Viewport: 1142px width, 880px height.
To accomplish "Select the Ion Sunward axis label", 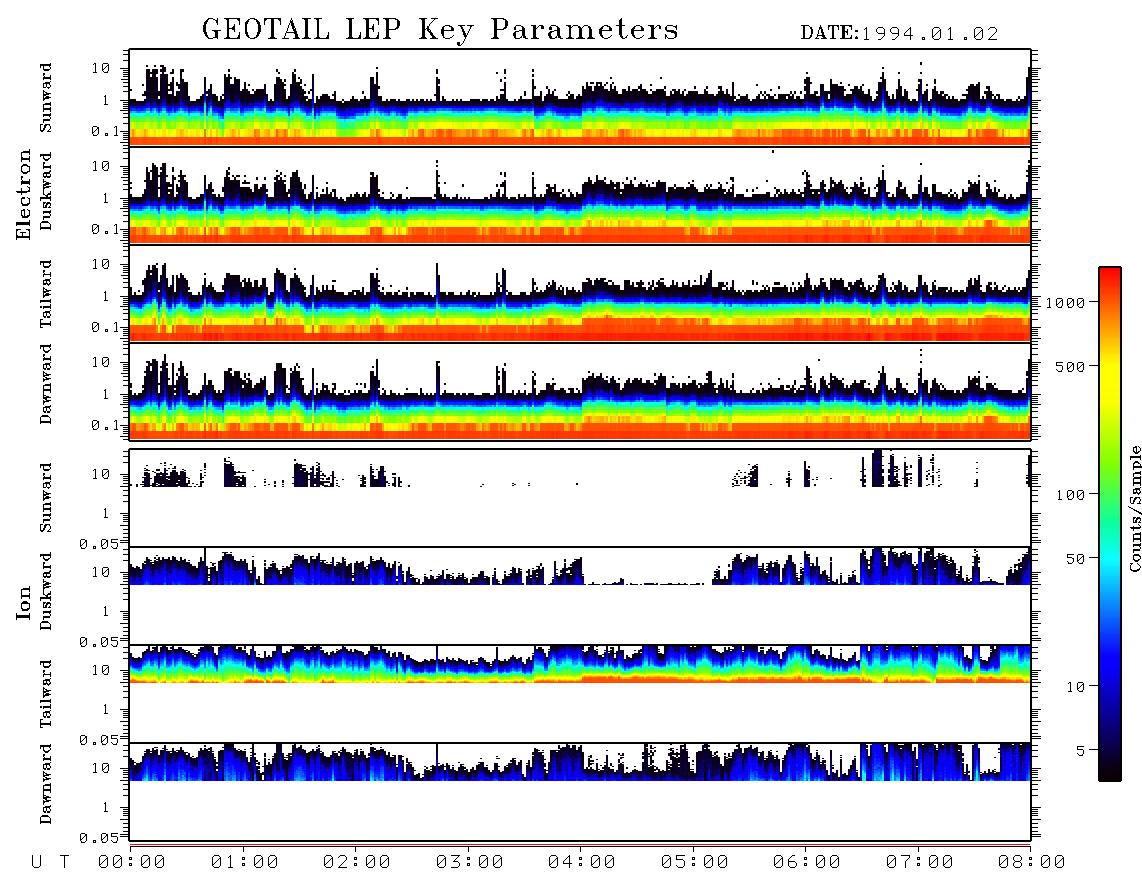I will (x=46, y=498).
